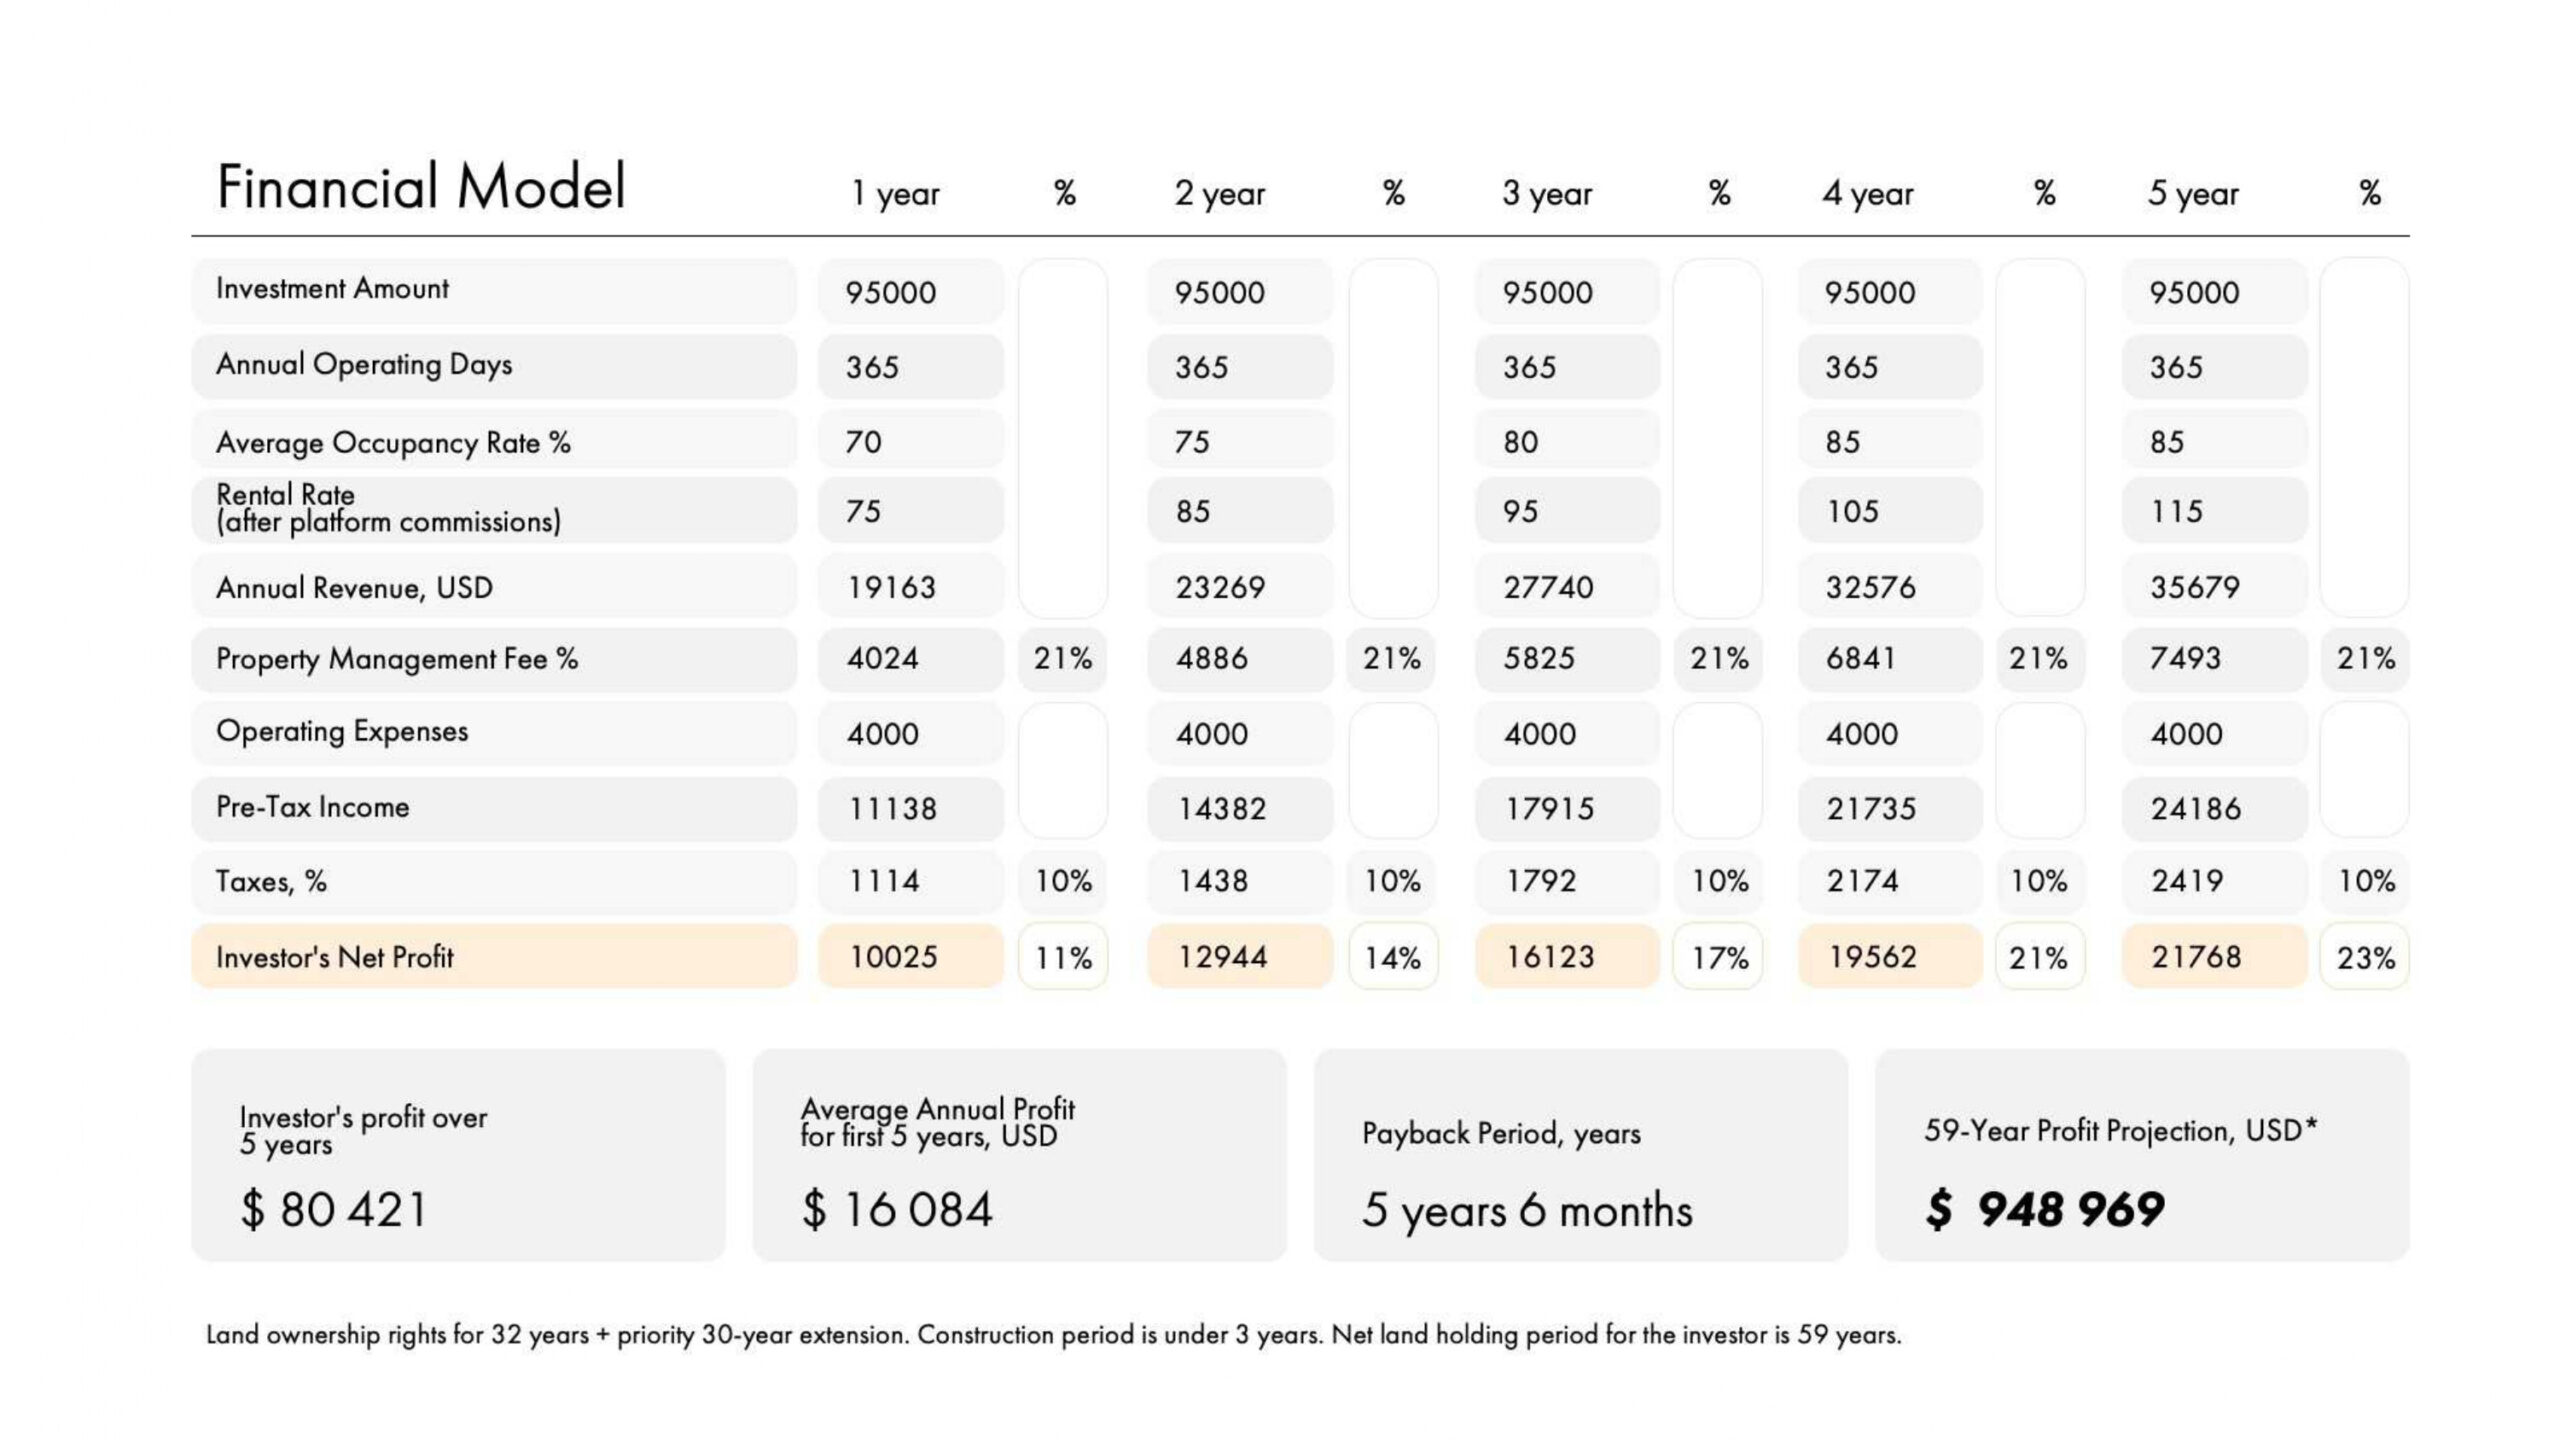Click the year 5 10% taxes cell
Screen dimensions: 2560x1440
[x=2365, y=881]
